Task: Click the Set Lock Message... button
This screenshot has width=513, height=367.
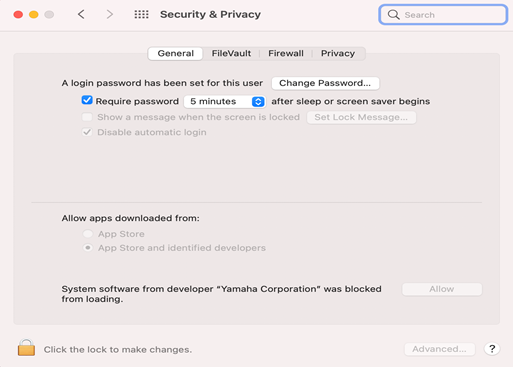Action: click(x=361, y=117)
